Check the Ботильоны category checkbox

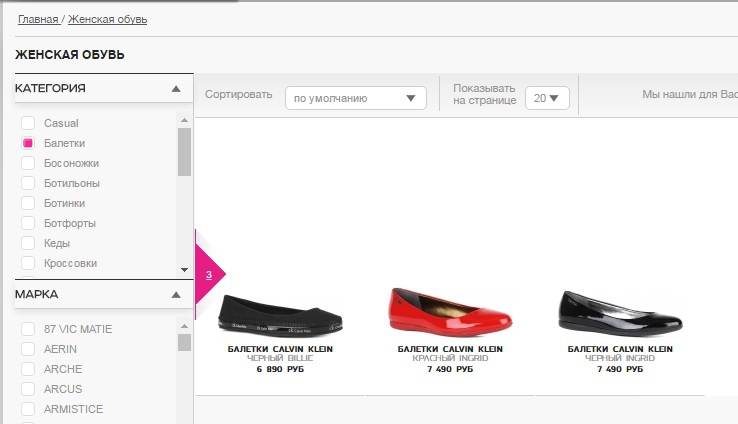click(x=28, y=183)
